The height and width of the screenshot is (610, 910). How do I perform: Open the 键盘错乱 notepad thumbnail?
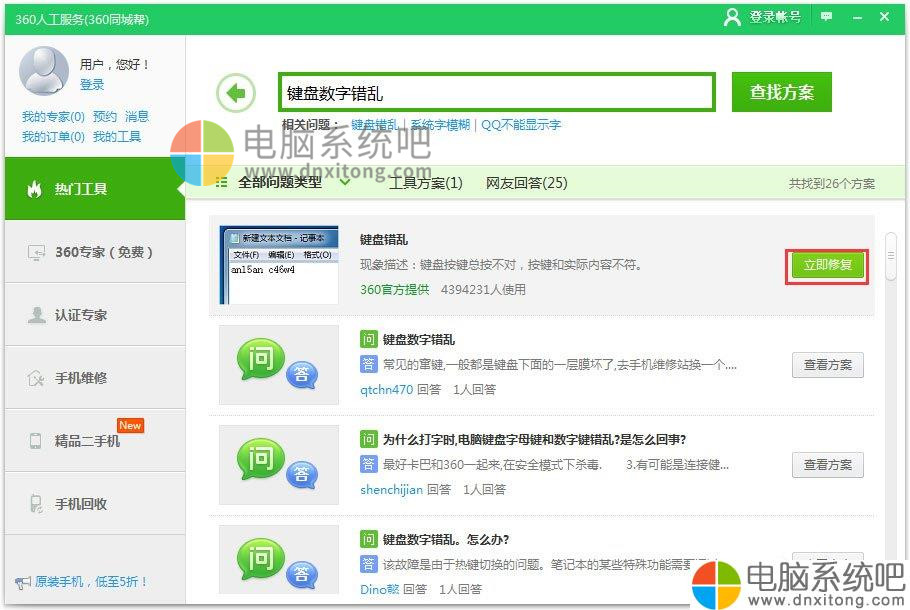pos(280,265)
